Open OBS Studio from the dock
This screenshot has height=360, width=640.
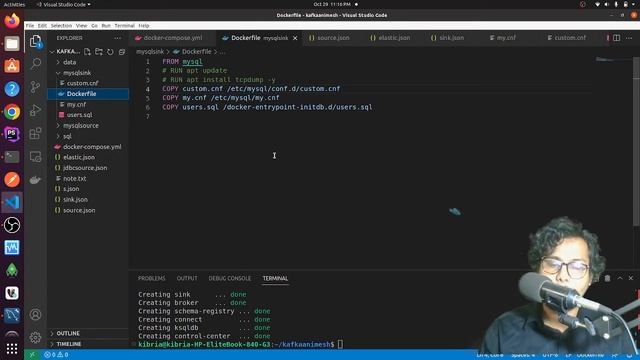[12, 225]
